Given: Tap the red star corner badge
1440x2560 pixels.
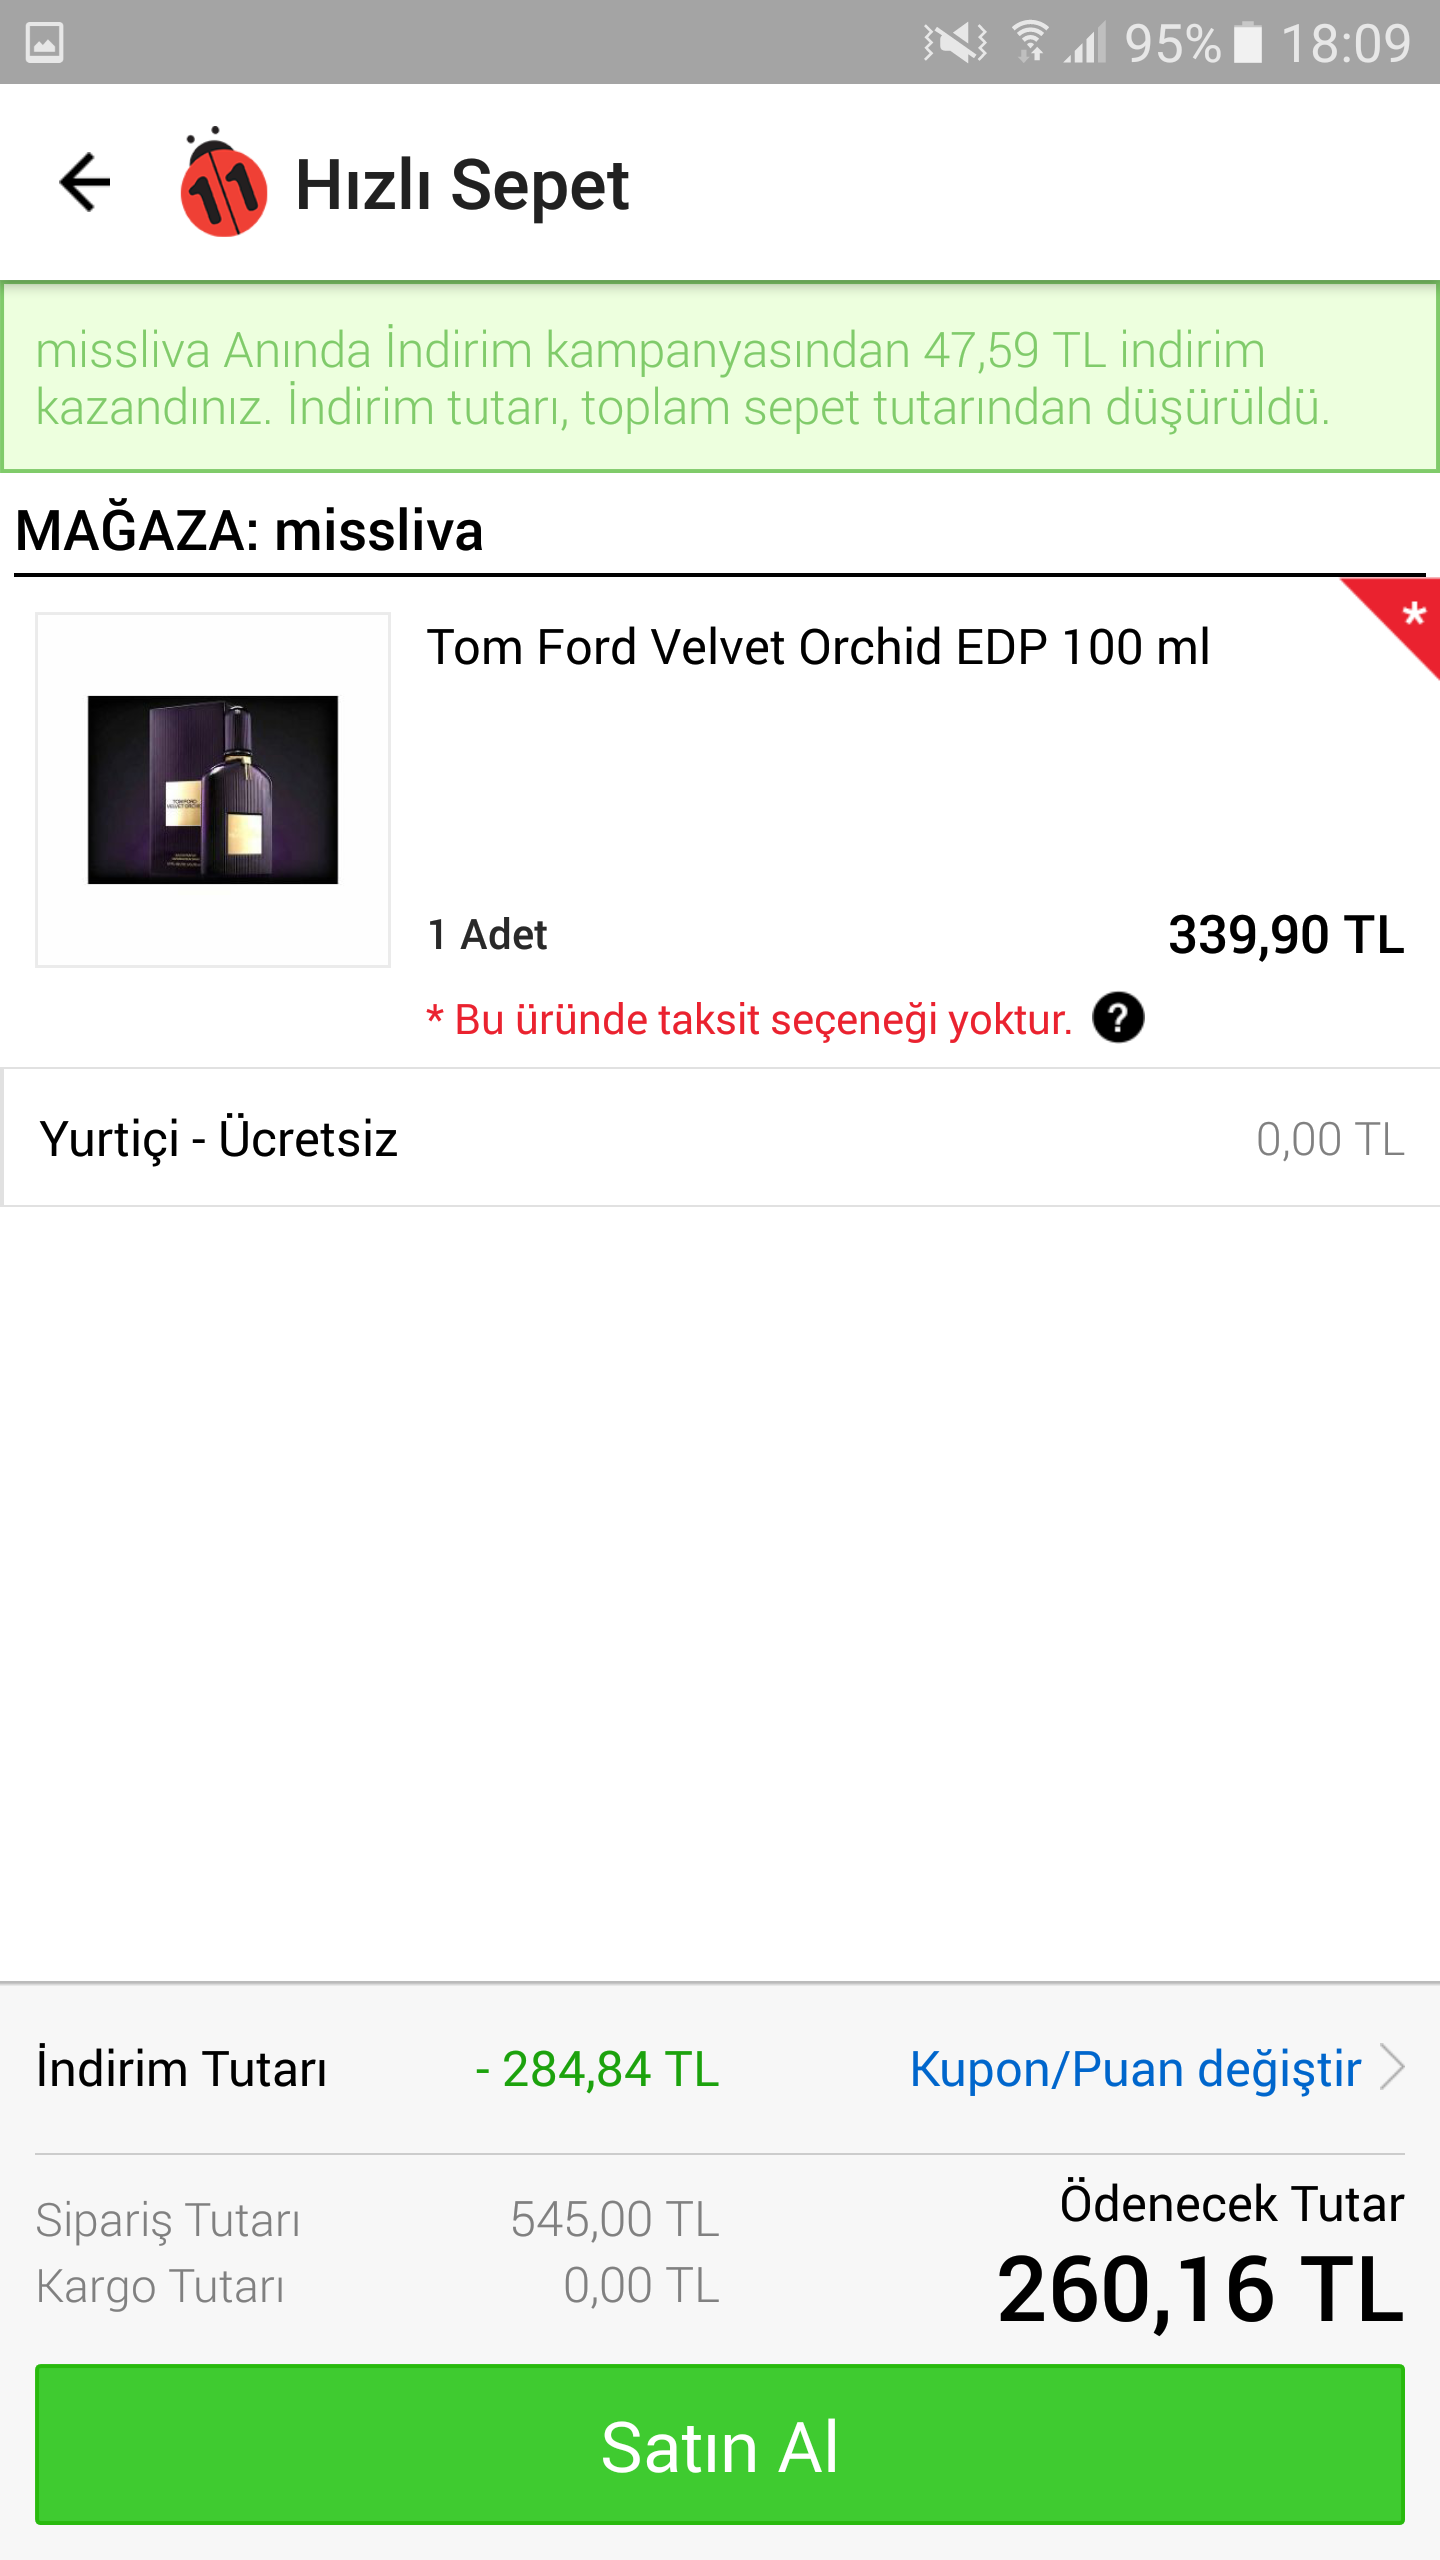Looking at the screenshot, I should click(1397, 622).
